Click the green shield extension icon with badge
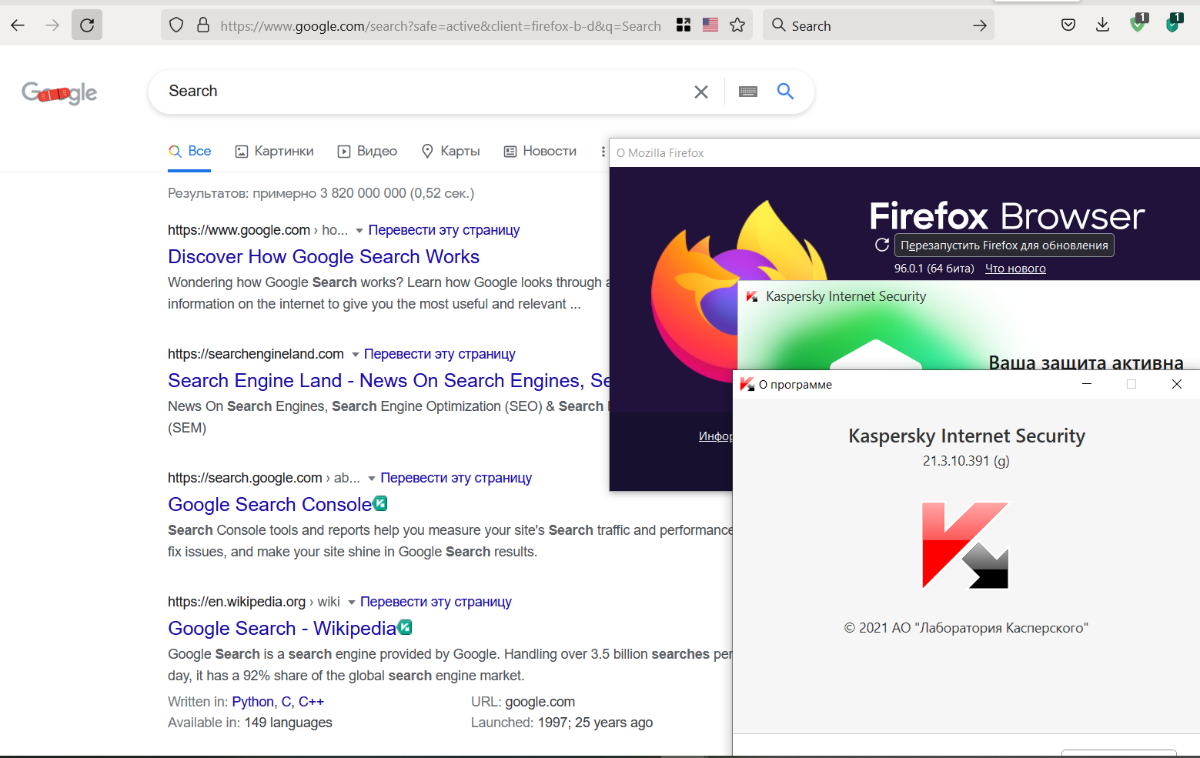 (1138, 23)
